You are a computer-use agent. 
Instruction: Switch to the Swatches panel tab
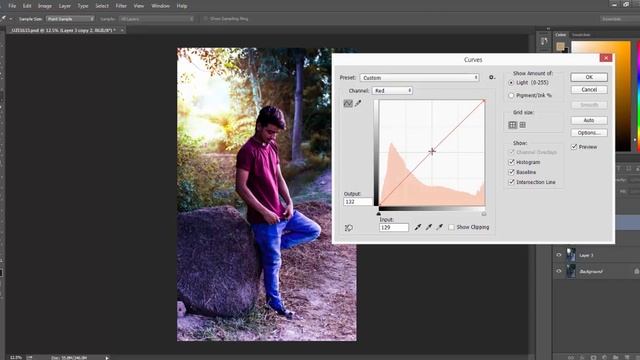click(581, 35)
